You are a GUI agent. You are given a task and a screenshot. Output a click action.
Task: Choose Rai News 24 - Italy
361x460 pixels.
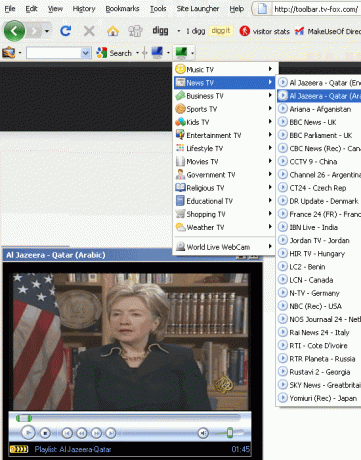tap(319, 332)
